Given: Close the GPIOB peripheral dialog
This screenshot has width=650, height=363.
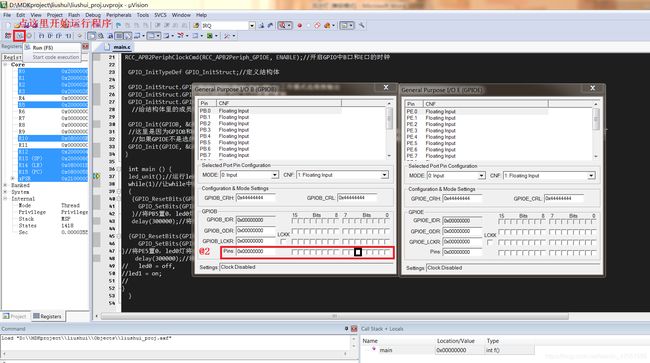Looking at the screenshot, I should click(386, 87).
